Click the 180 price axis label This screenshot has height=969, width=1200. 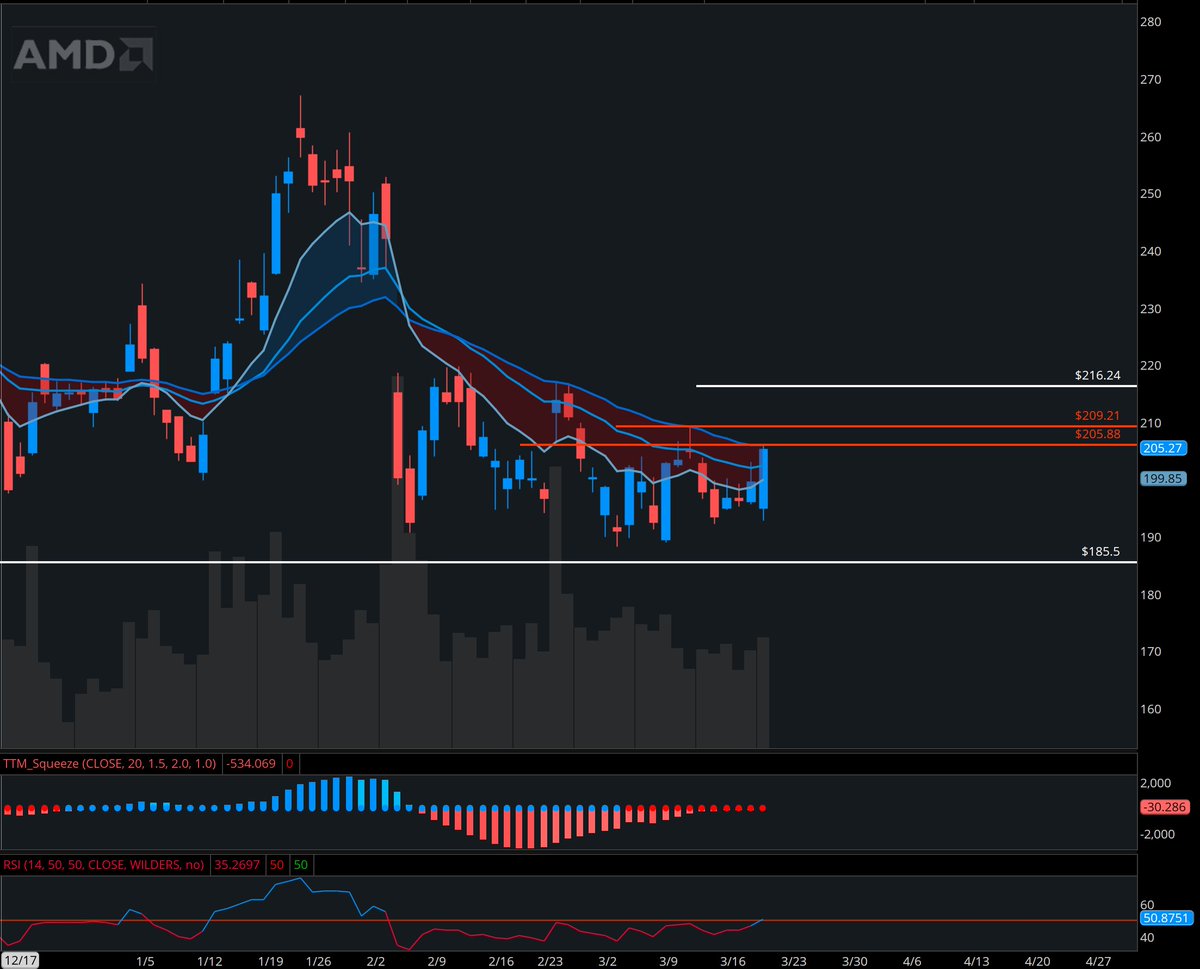(1150, 595)
